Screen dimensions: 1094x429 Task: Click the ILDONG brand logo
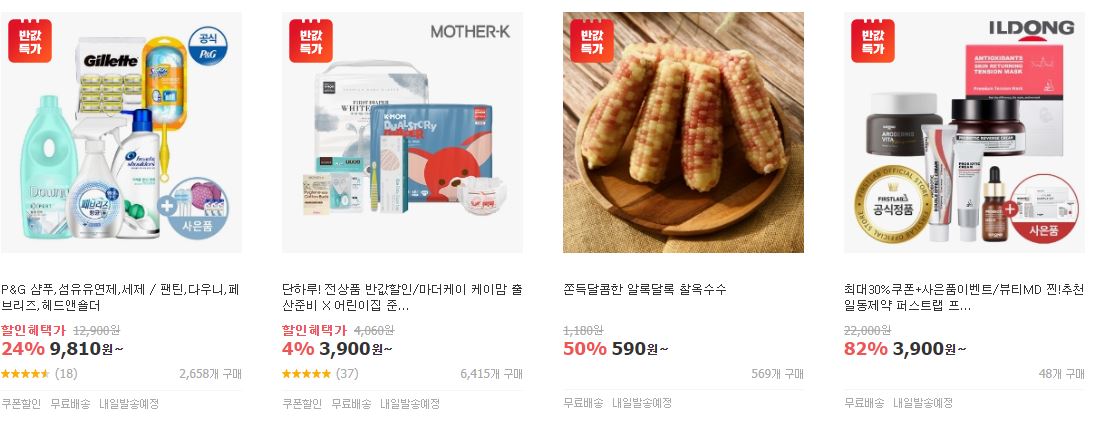[x=1031, y=28]
